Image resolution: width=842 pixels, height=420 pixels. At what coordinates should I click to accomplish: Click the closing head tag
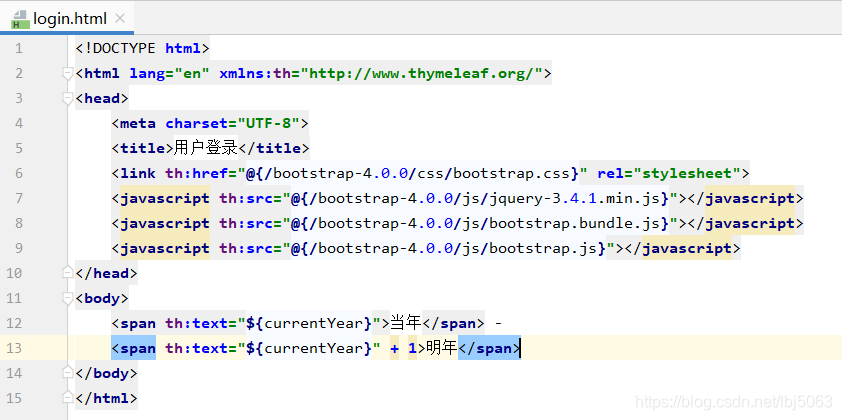click(x=106, y=273)
